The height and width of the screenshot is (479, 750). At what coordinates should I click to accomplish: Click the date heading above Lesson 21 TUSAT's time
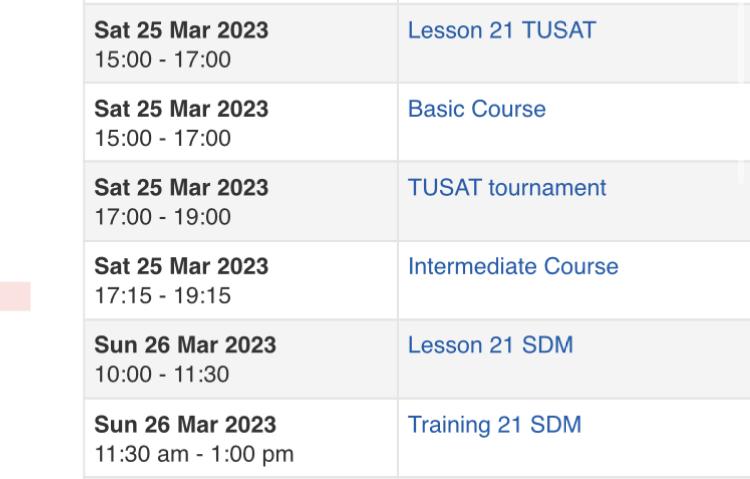tap(181, 30)
